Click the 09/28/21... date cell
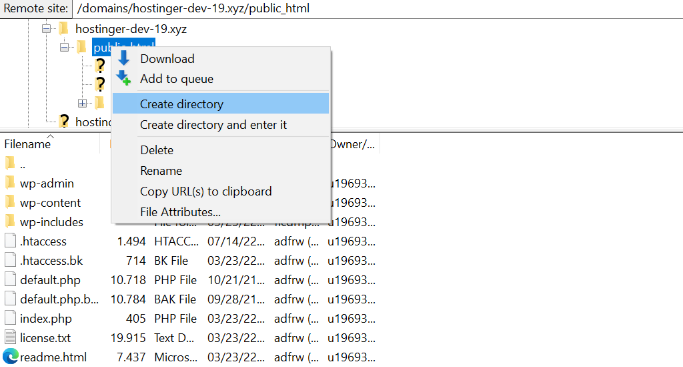This screenshot has width=683, height=367. (236, 299)
